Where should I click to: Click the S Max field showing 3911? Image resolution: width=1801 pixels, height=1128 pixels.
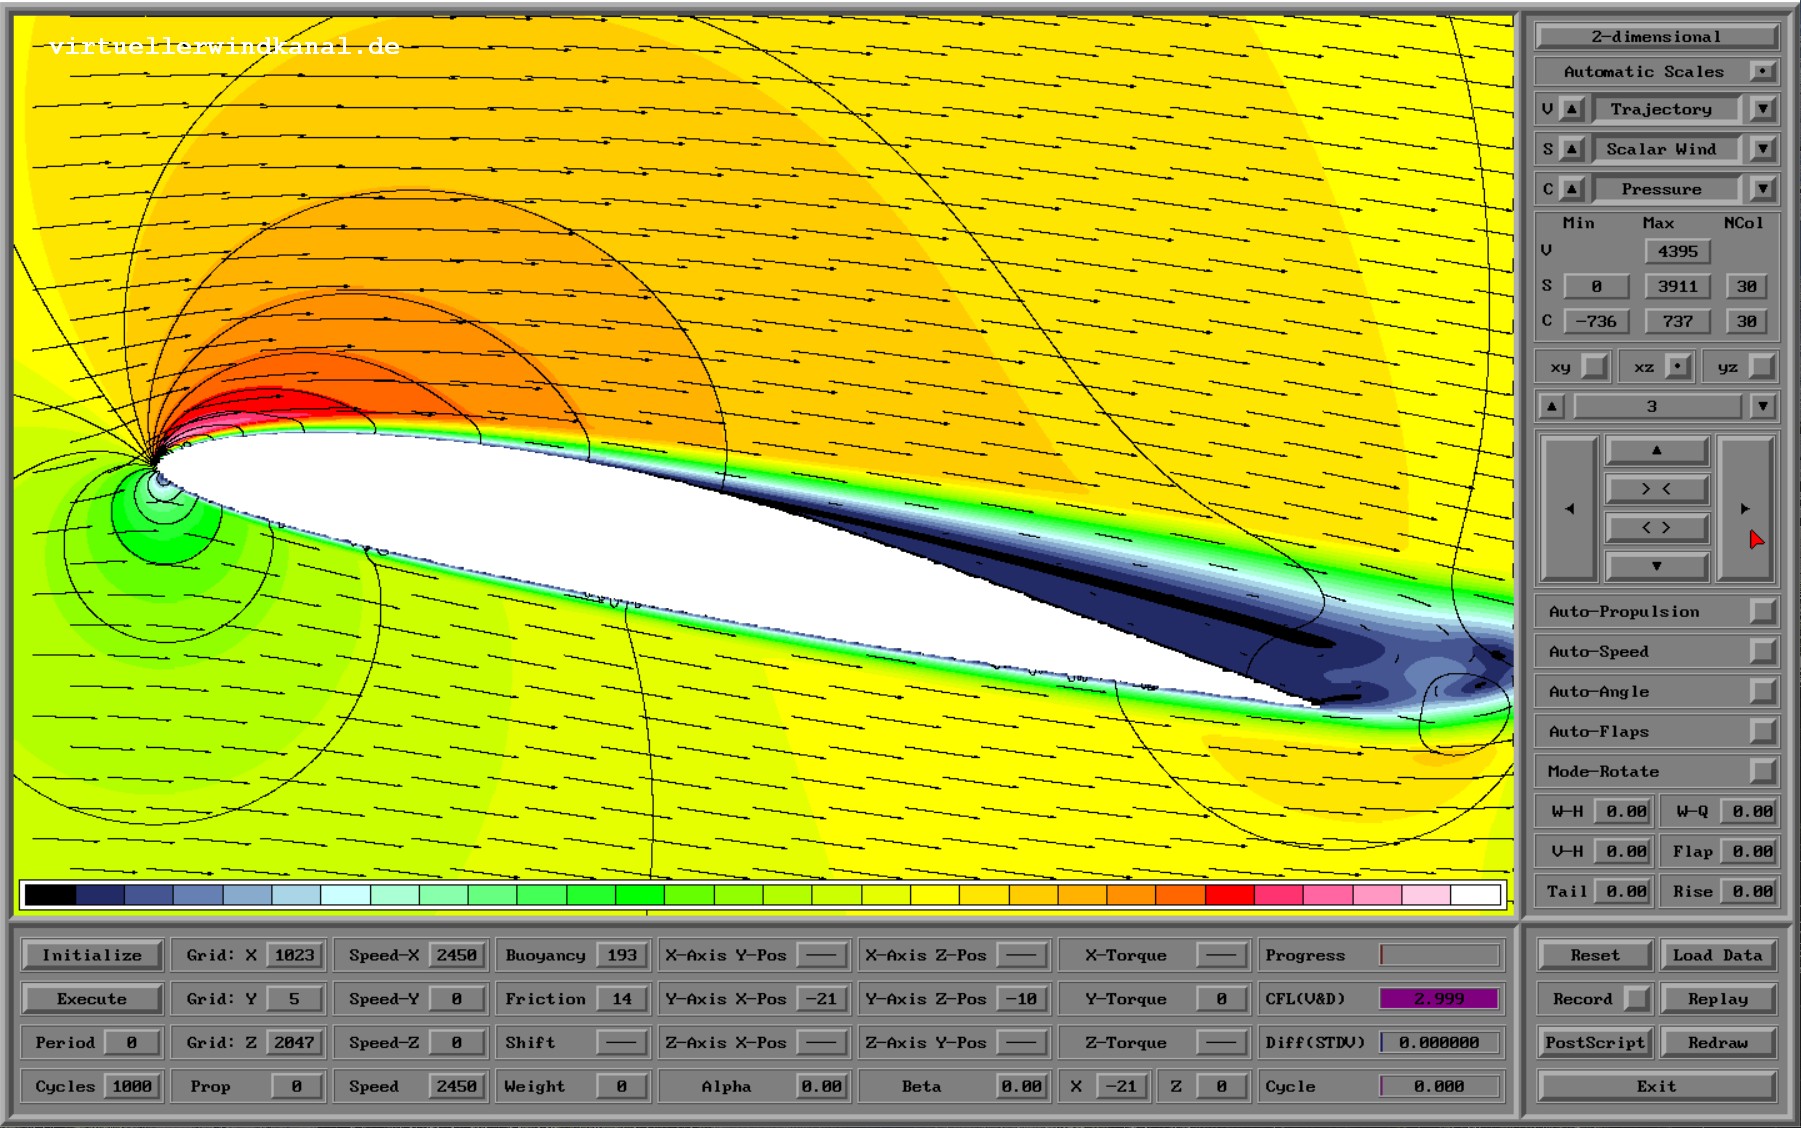[x=1677, y=286]
